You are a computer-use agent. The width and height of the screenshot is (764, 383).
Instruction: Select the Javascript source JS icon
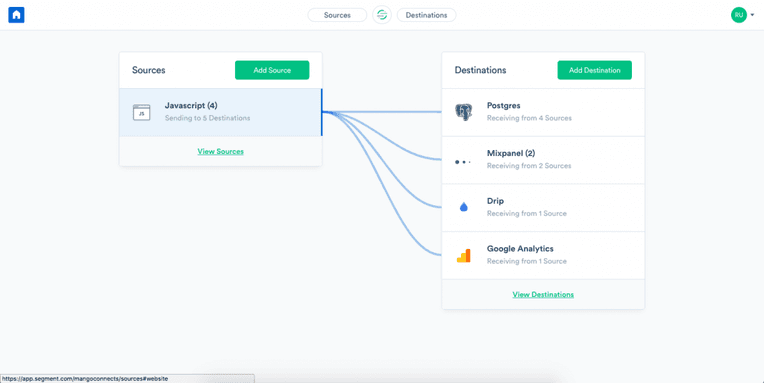coord(142,113)
